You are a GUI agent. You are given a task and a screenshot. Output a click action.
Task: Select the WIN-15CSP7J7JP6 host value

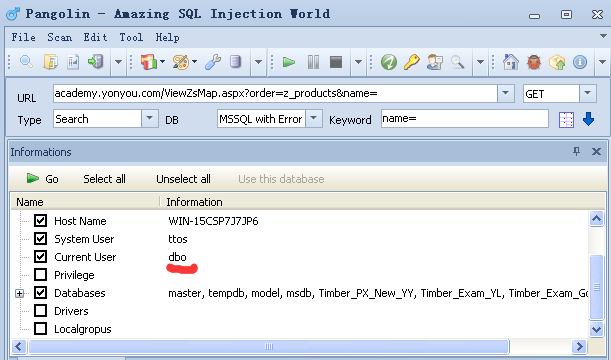(x=213, y=221)
